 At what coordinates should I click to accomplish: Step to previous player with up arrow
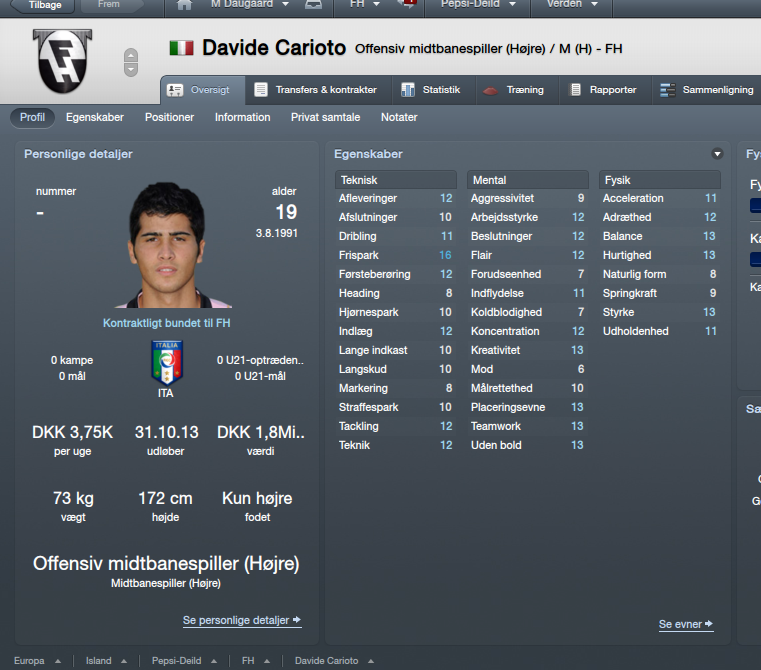(x=131, y=55)
